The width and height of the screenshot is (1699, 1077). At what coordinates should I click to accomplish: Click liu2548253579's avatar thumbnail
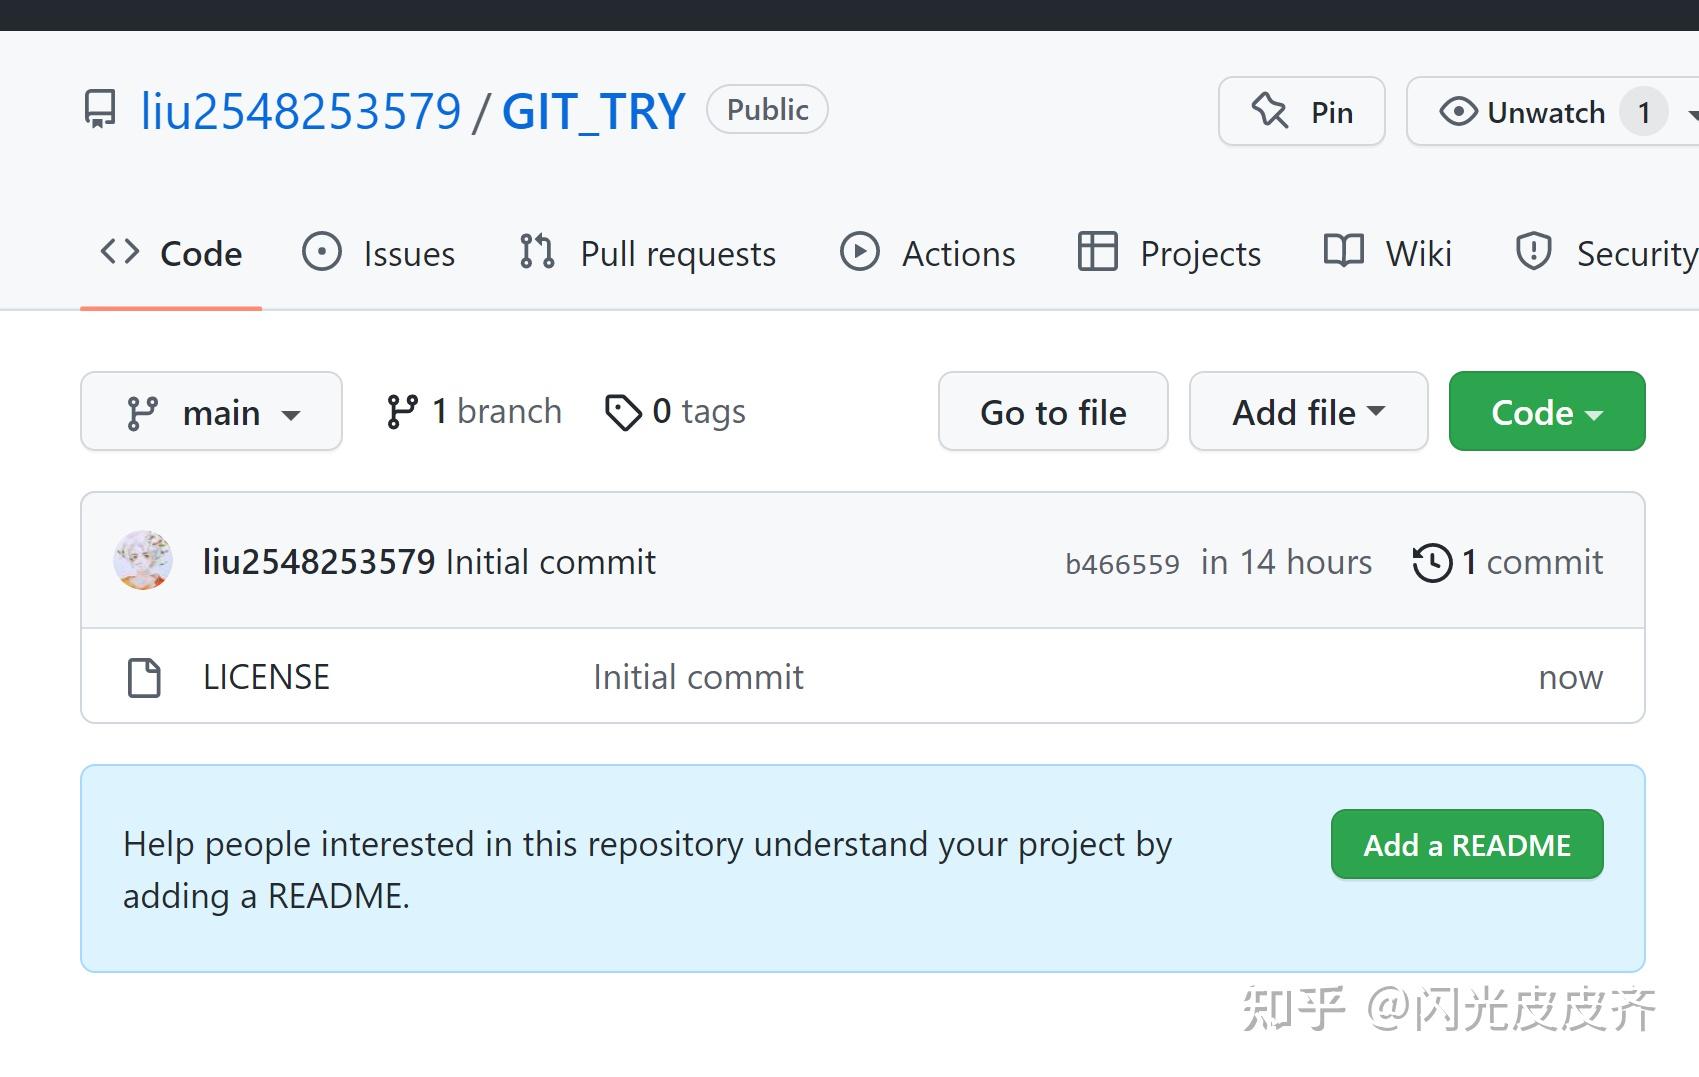pos(143,561)
